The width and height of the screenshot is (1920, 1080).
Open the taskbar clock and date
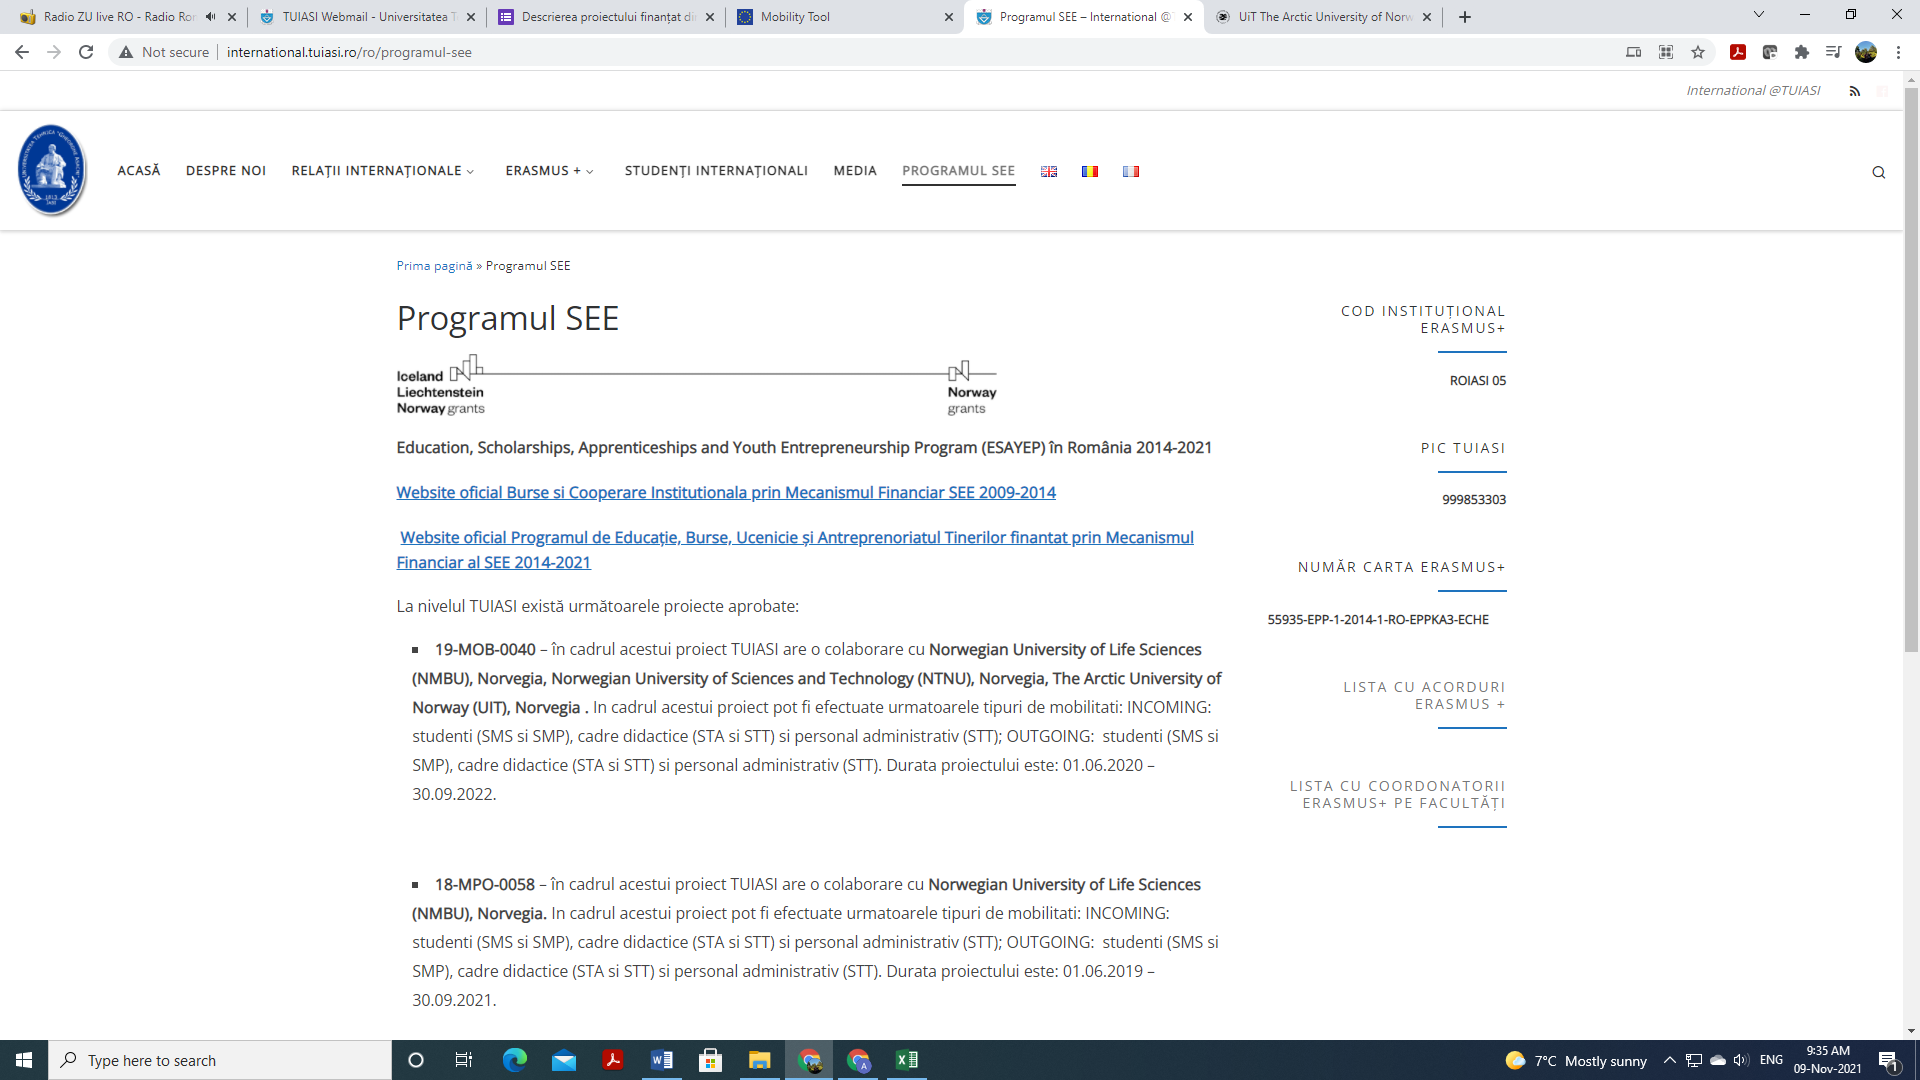pyautogui.click(x=1828, y=1060)
